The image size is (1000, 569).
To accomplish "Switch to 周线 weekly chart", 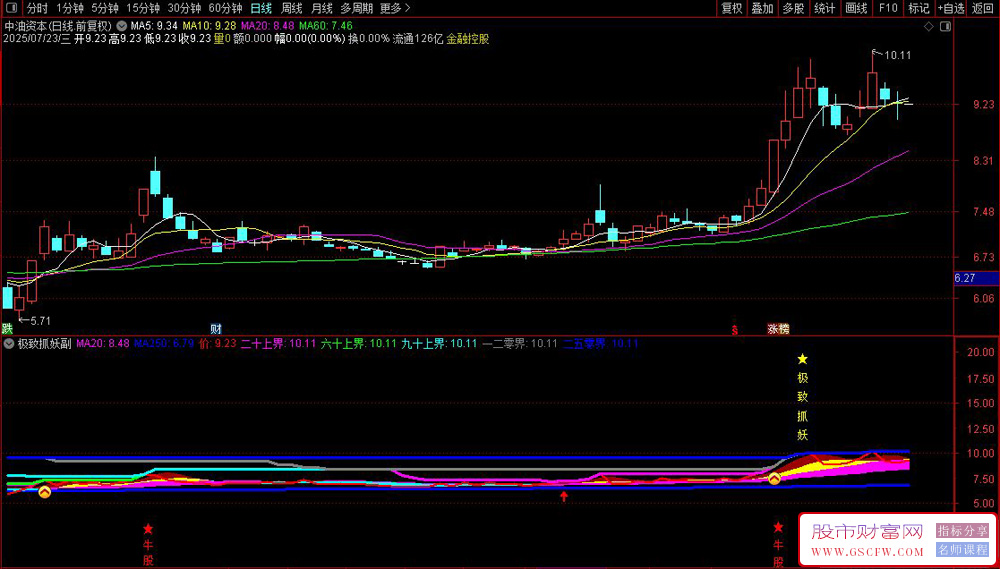I will pos(291,9).
